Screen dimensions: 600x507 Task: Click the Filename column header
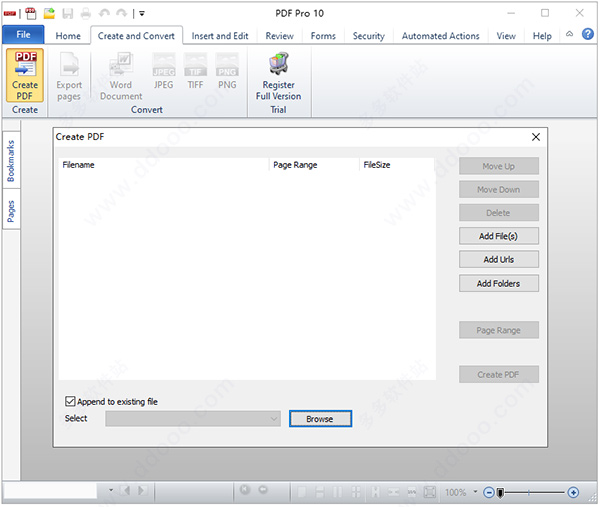click(x=164, y=165)
